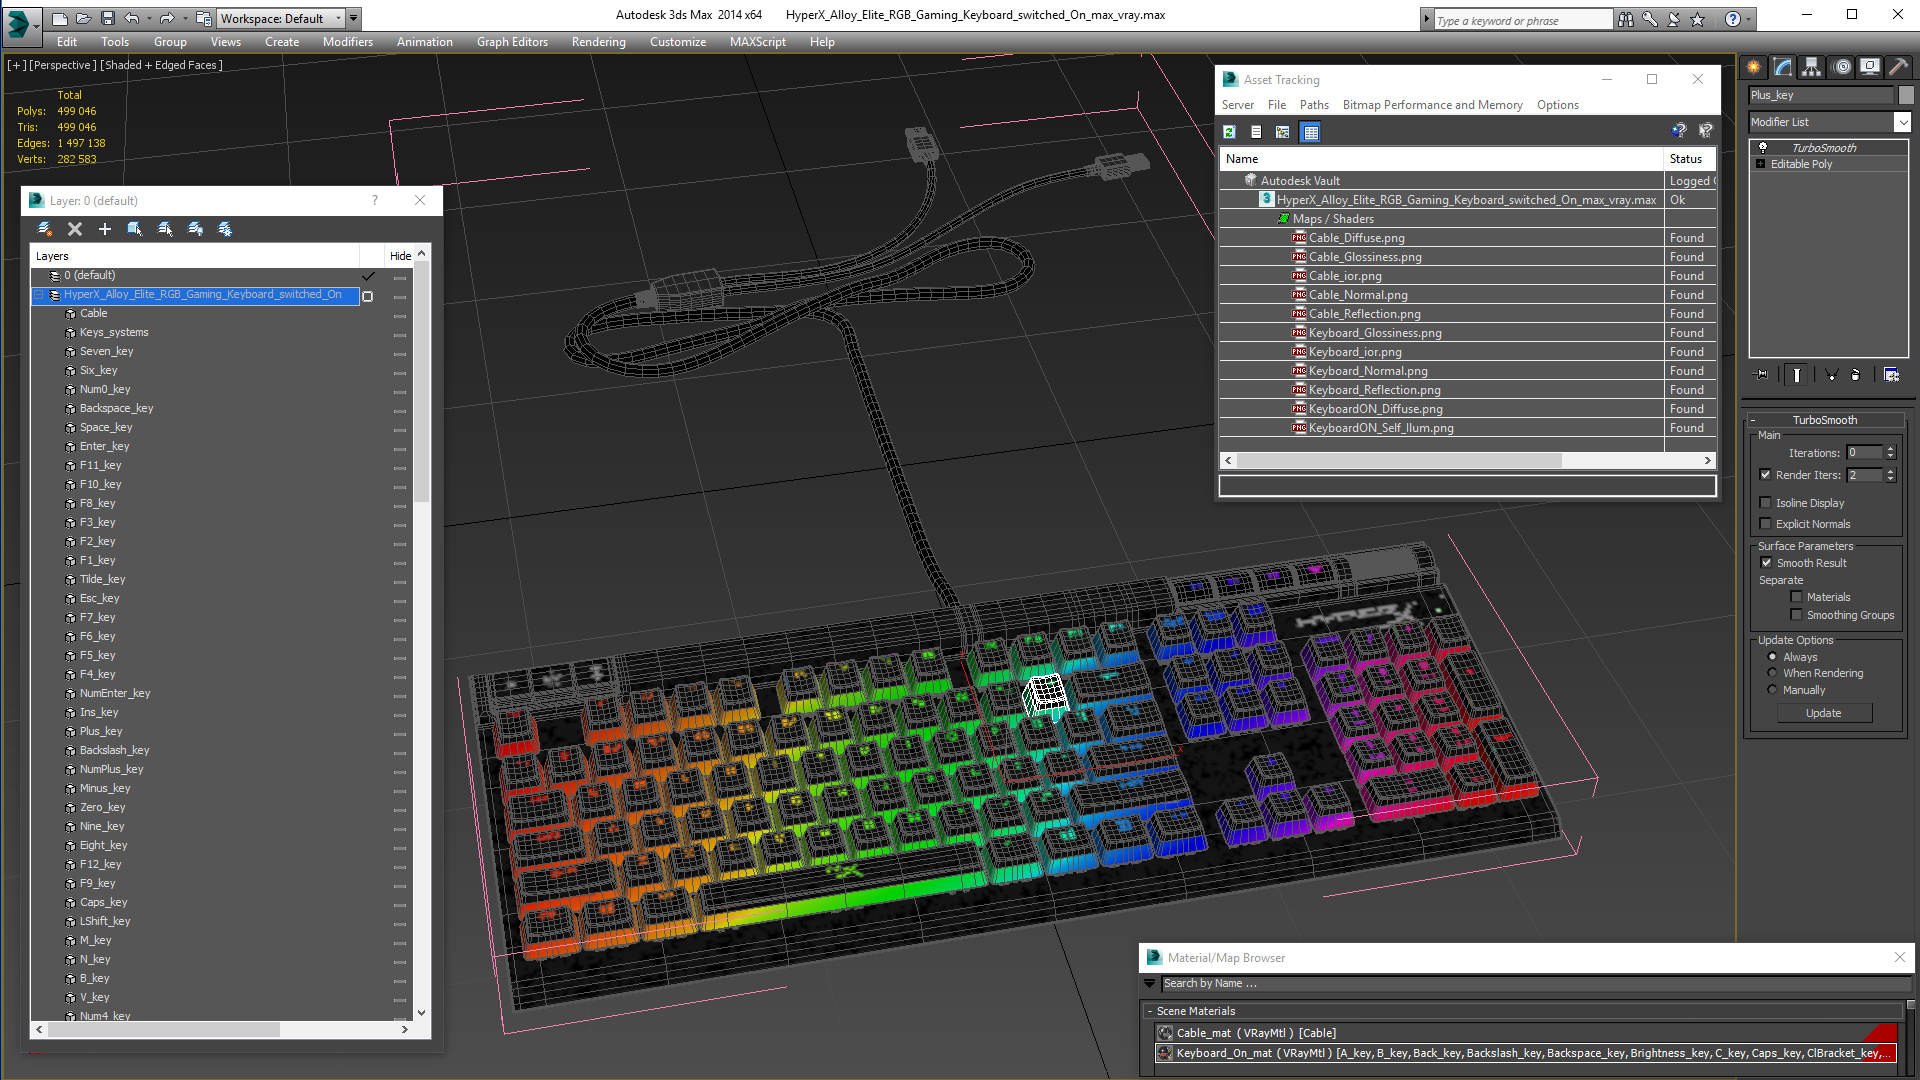1920x1080 pixels.
Task: Click the viewport Shaded + Edged Faces label
Action: [161, 65]
